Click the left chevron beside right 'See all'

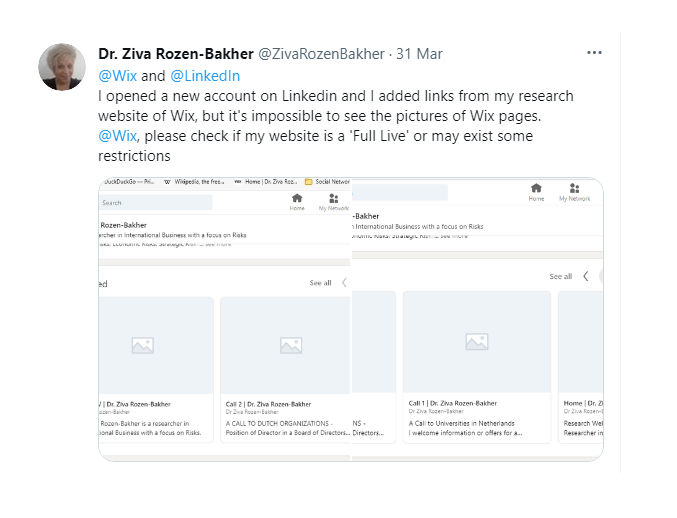(x=586, y=276)
